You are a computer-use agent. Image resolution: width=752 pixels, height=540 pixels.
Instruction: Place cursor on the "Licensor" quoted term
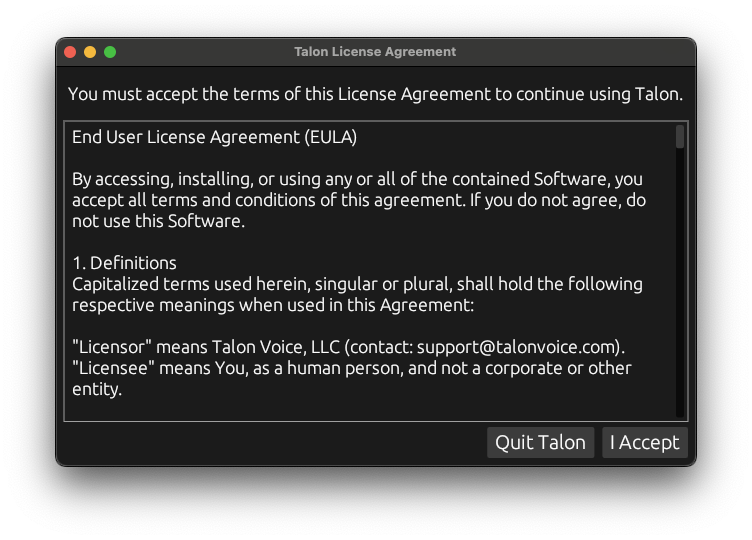click(112, 347)
